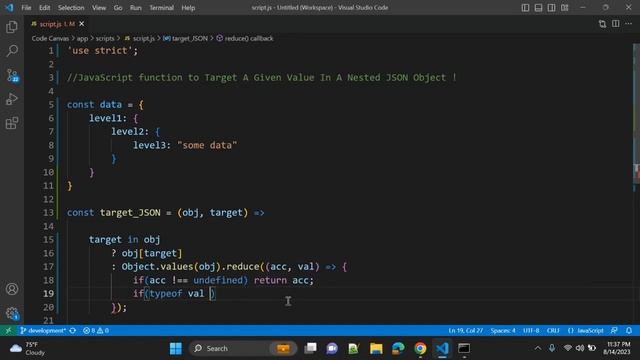Image resolution: width=640 pixels, height=360 pixels.
Task: Click the taskbar Search box
Action: pos(242,349)
